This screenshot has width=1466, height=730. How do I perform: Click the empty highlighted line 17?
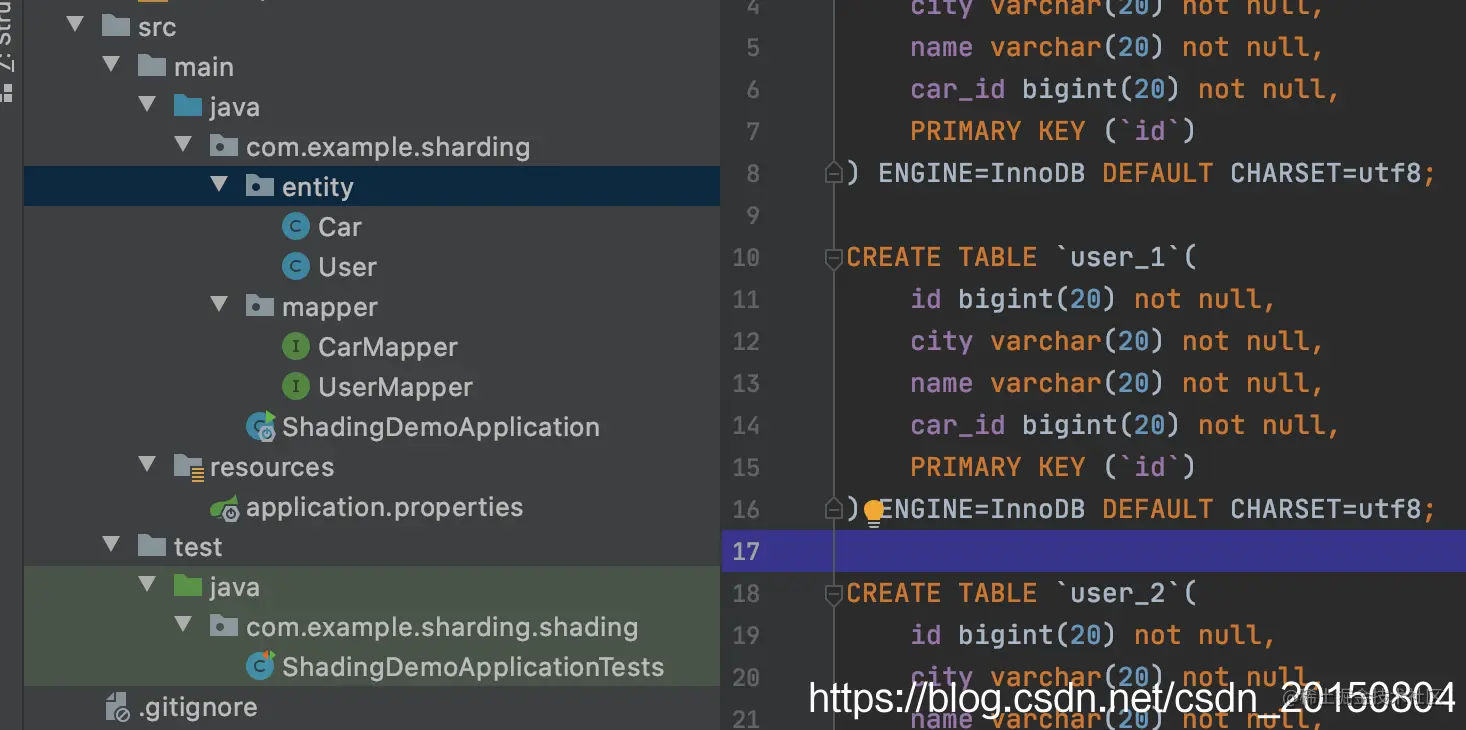tap(1094, 552)
